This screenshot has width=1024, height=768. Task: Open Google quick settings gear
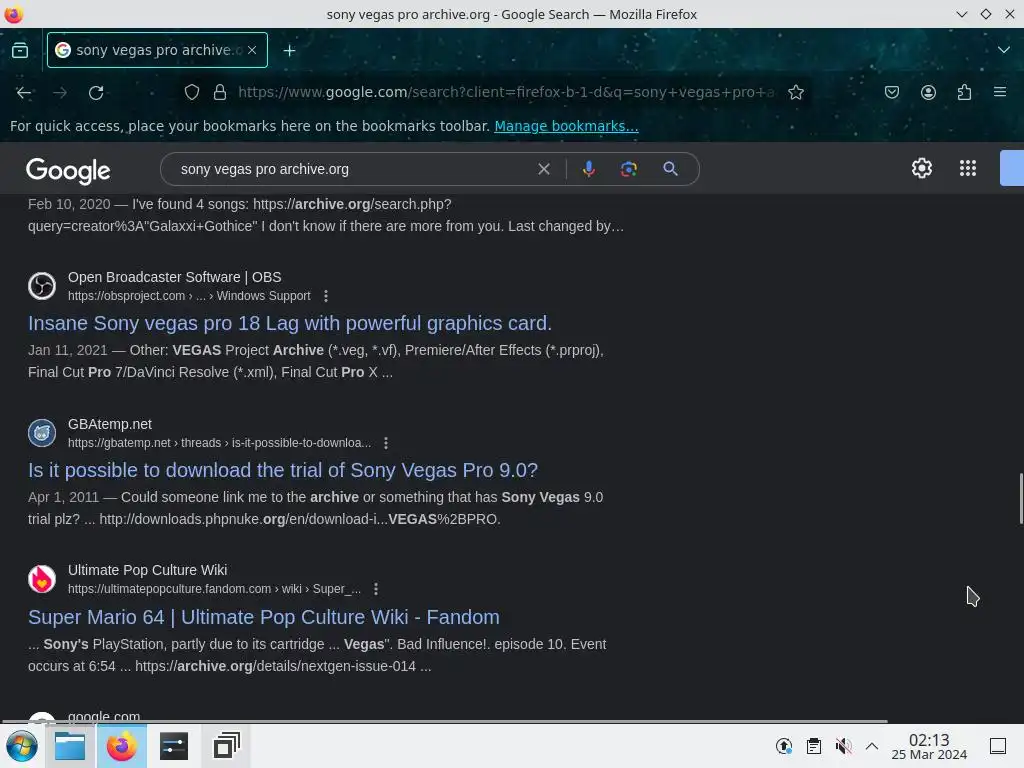click(x=921, y=168)
